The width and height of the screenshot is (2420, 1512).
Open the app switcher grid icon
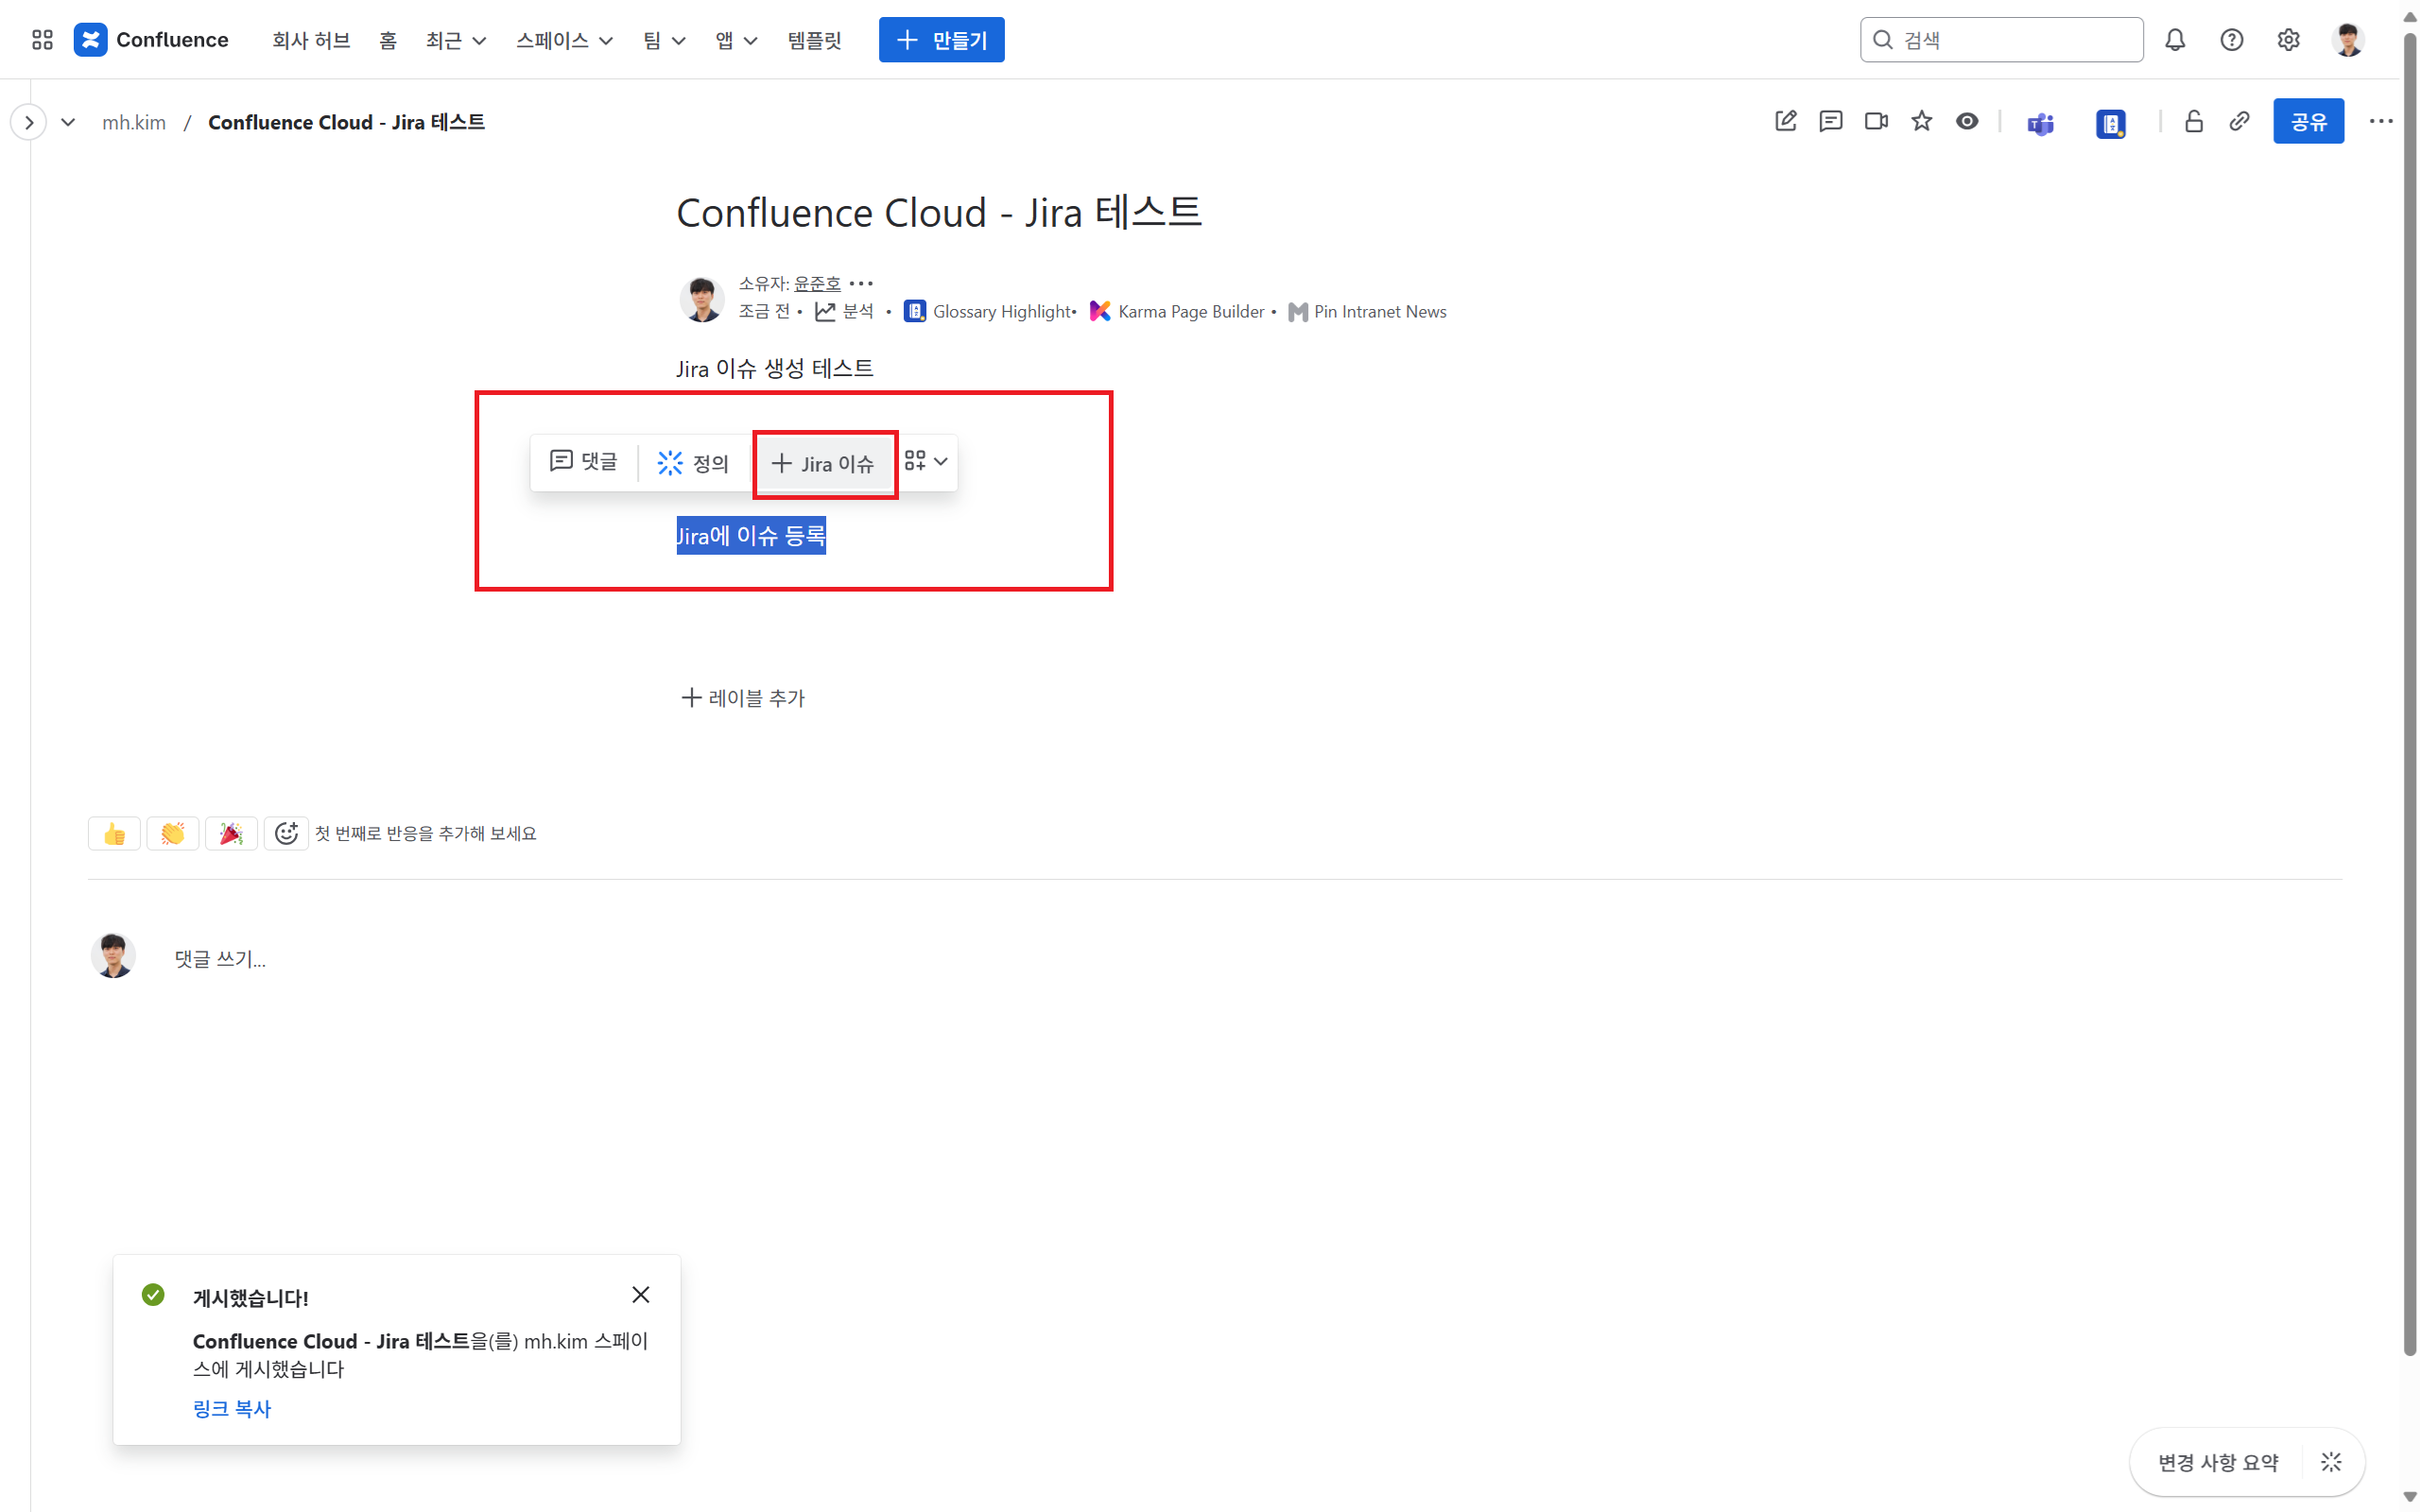(42, 40)
